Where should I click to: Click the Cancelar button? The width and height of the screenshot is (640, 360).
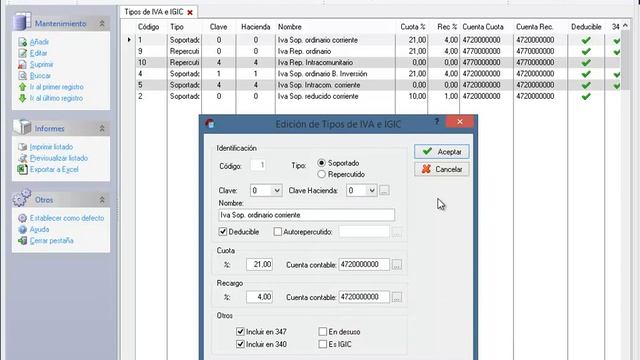click(442, 169)
